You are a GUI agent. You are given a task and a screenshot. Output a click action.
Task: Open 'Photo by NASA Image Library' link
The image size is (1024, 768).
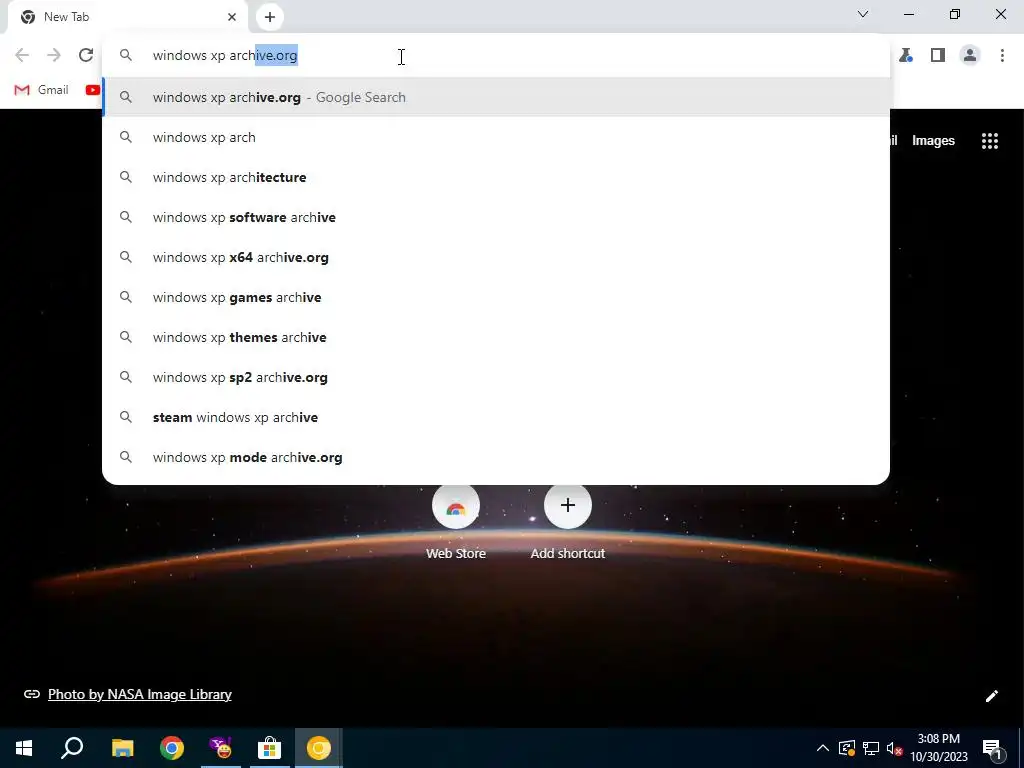[x=140, y=694]
